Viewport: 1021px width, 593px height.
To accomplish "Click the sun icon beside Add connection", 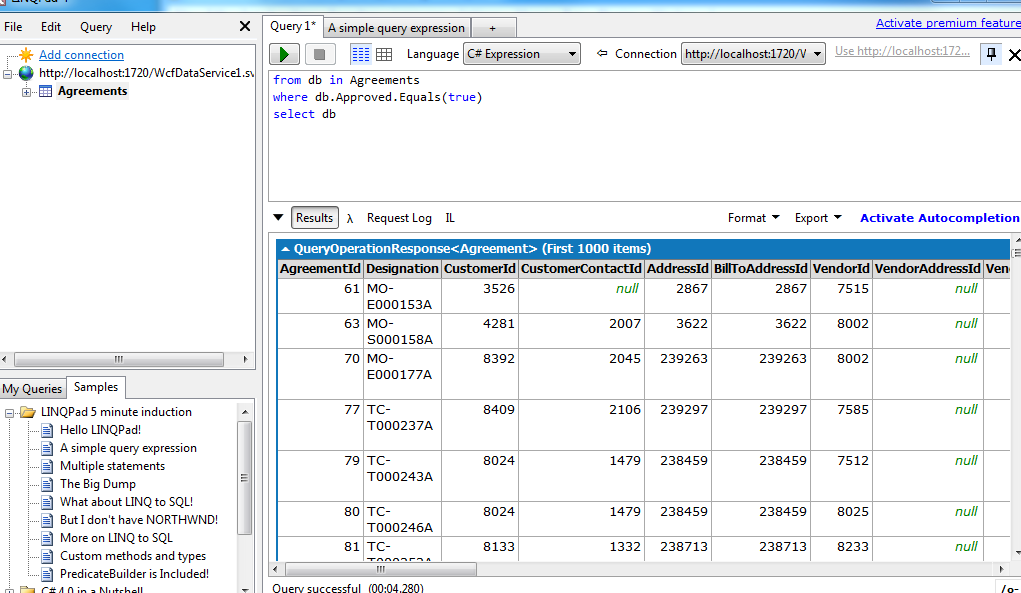I will tap(26, 55).
